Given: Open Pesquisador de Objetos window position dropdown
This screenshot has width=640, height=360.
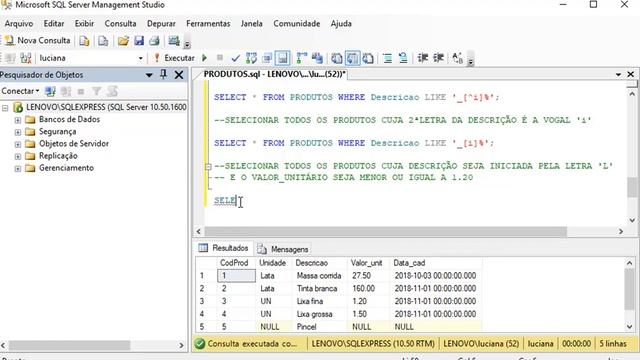Looking at the screenshot, I should click(149, 75).
